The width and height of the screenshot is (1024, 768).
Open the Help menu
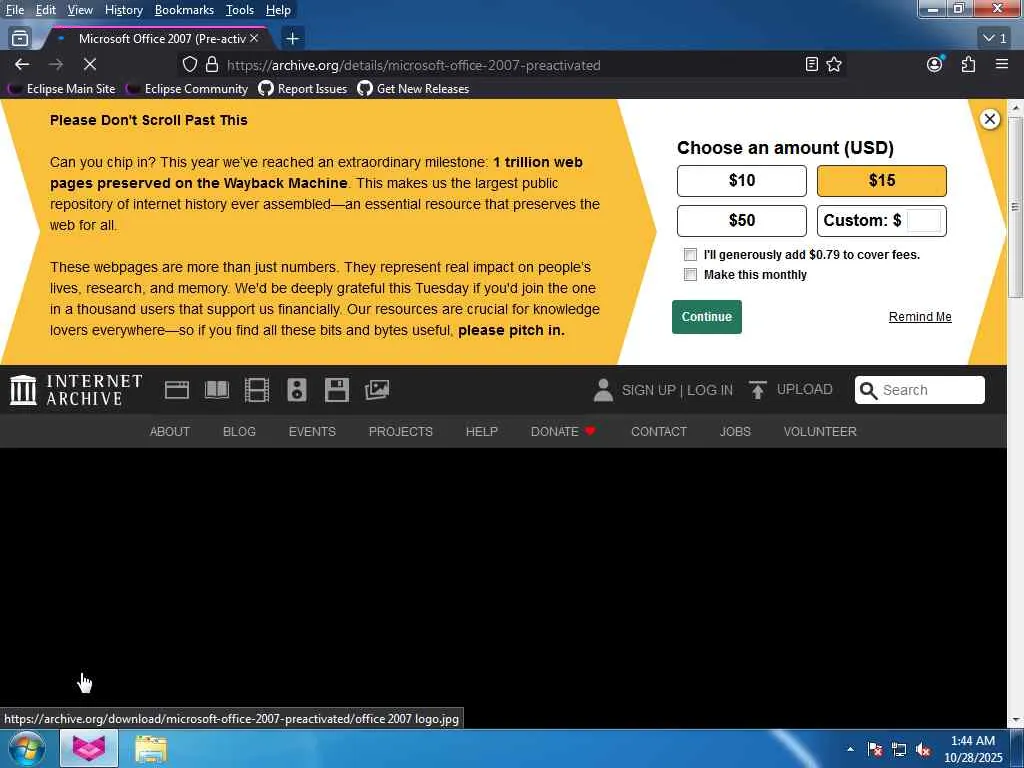click(x=278, y=10)
